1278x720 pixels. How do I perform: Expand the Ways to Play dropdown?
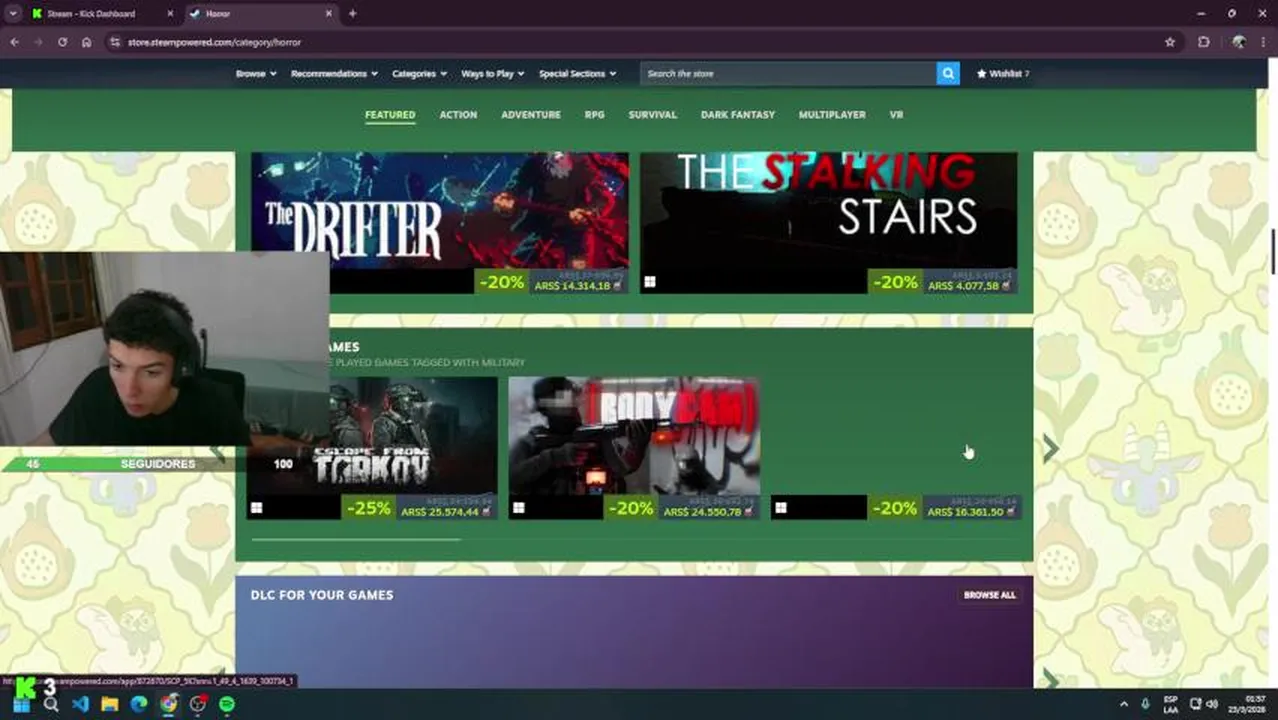point(493,73)
